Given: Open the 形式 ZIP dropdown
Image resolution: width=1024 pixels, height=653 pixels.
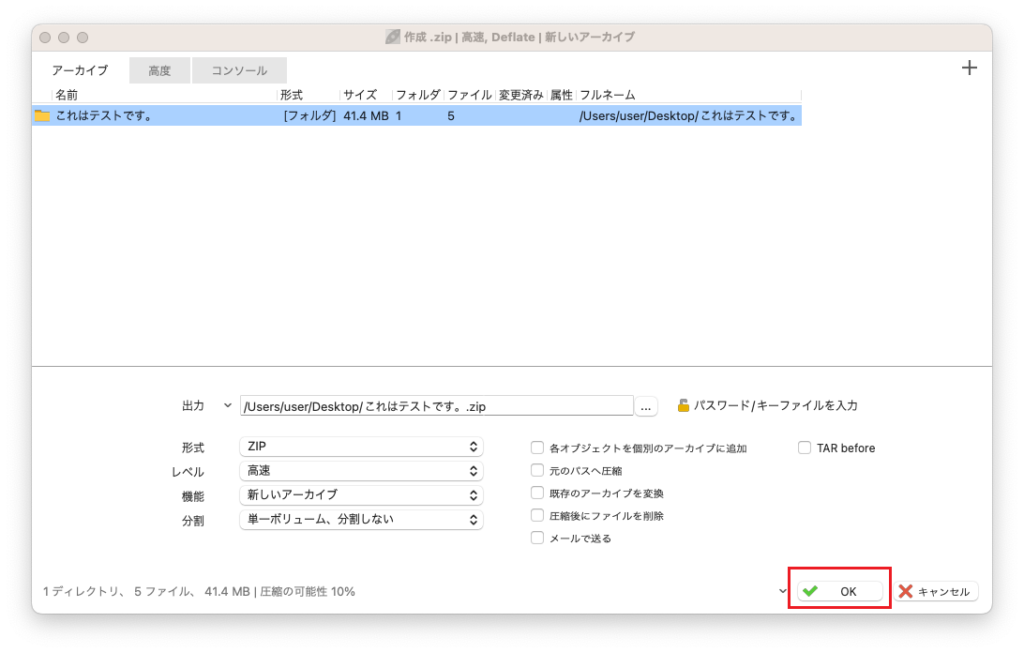Looking at the screenshot, I should click(x=361, y=447).
